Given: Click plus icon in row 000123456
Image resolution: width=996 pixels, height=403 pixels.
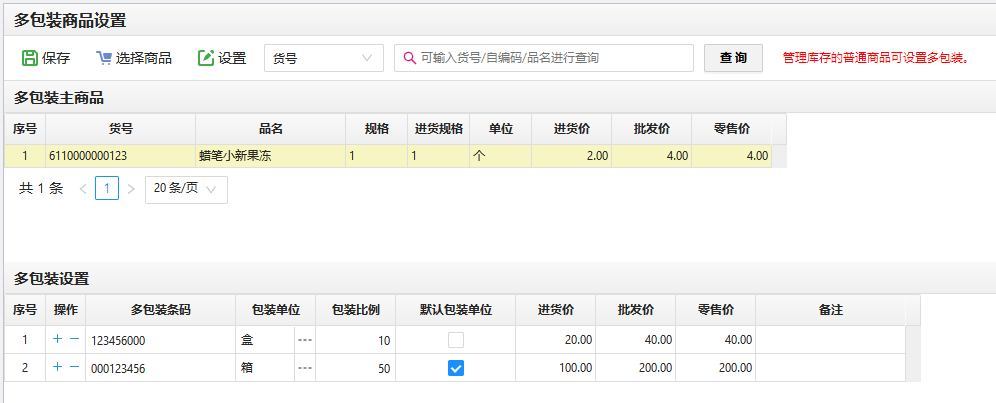Looking at the screenshot, I should tap(57, 367).
